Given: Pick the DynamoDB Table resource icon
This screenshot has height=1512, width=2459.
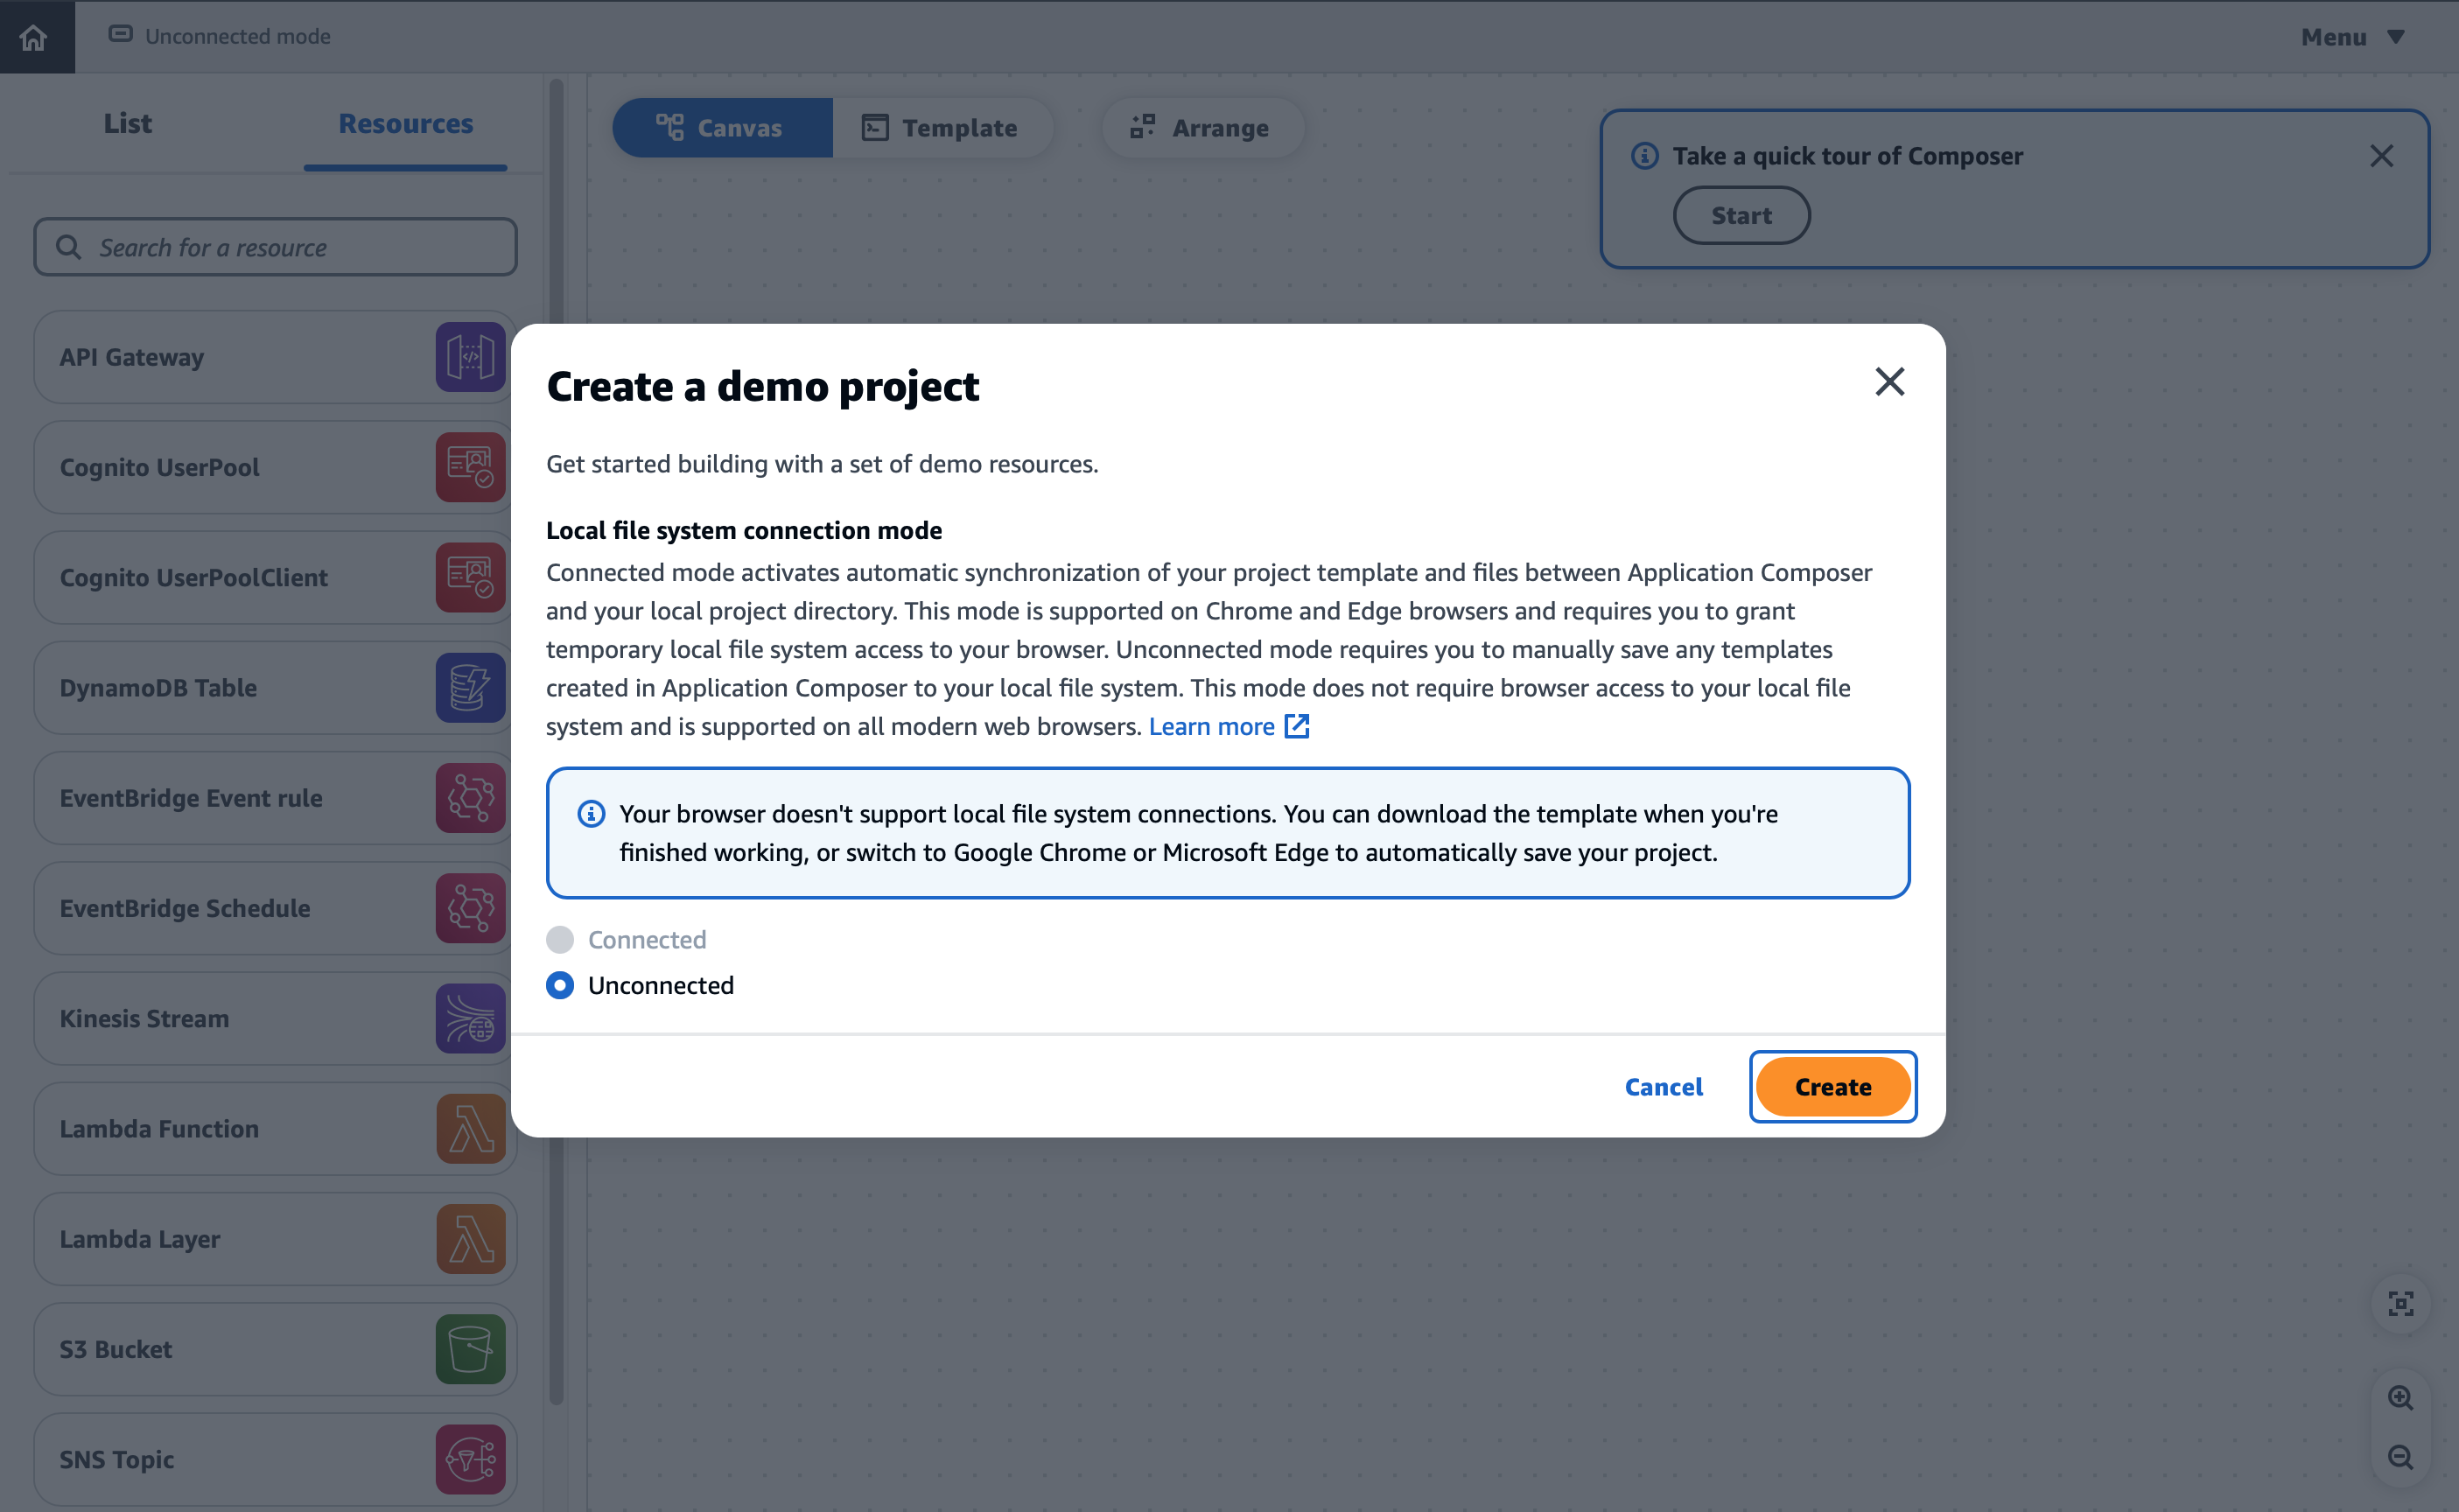Looking at the screenshot, I should (470, 688).
